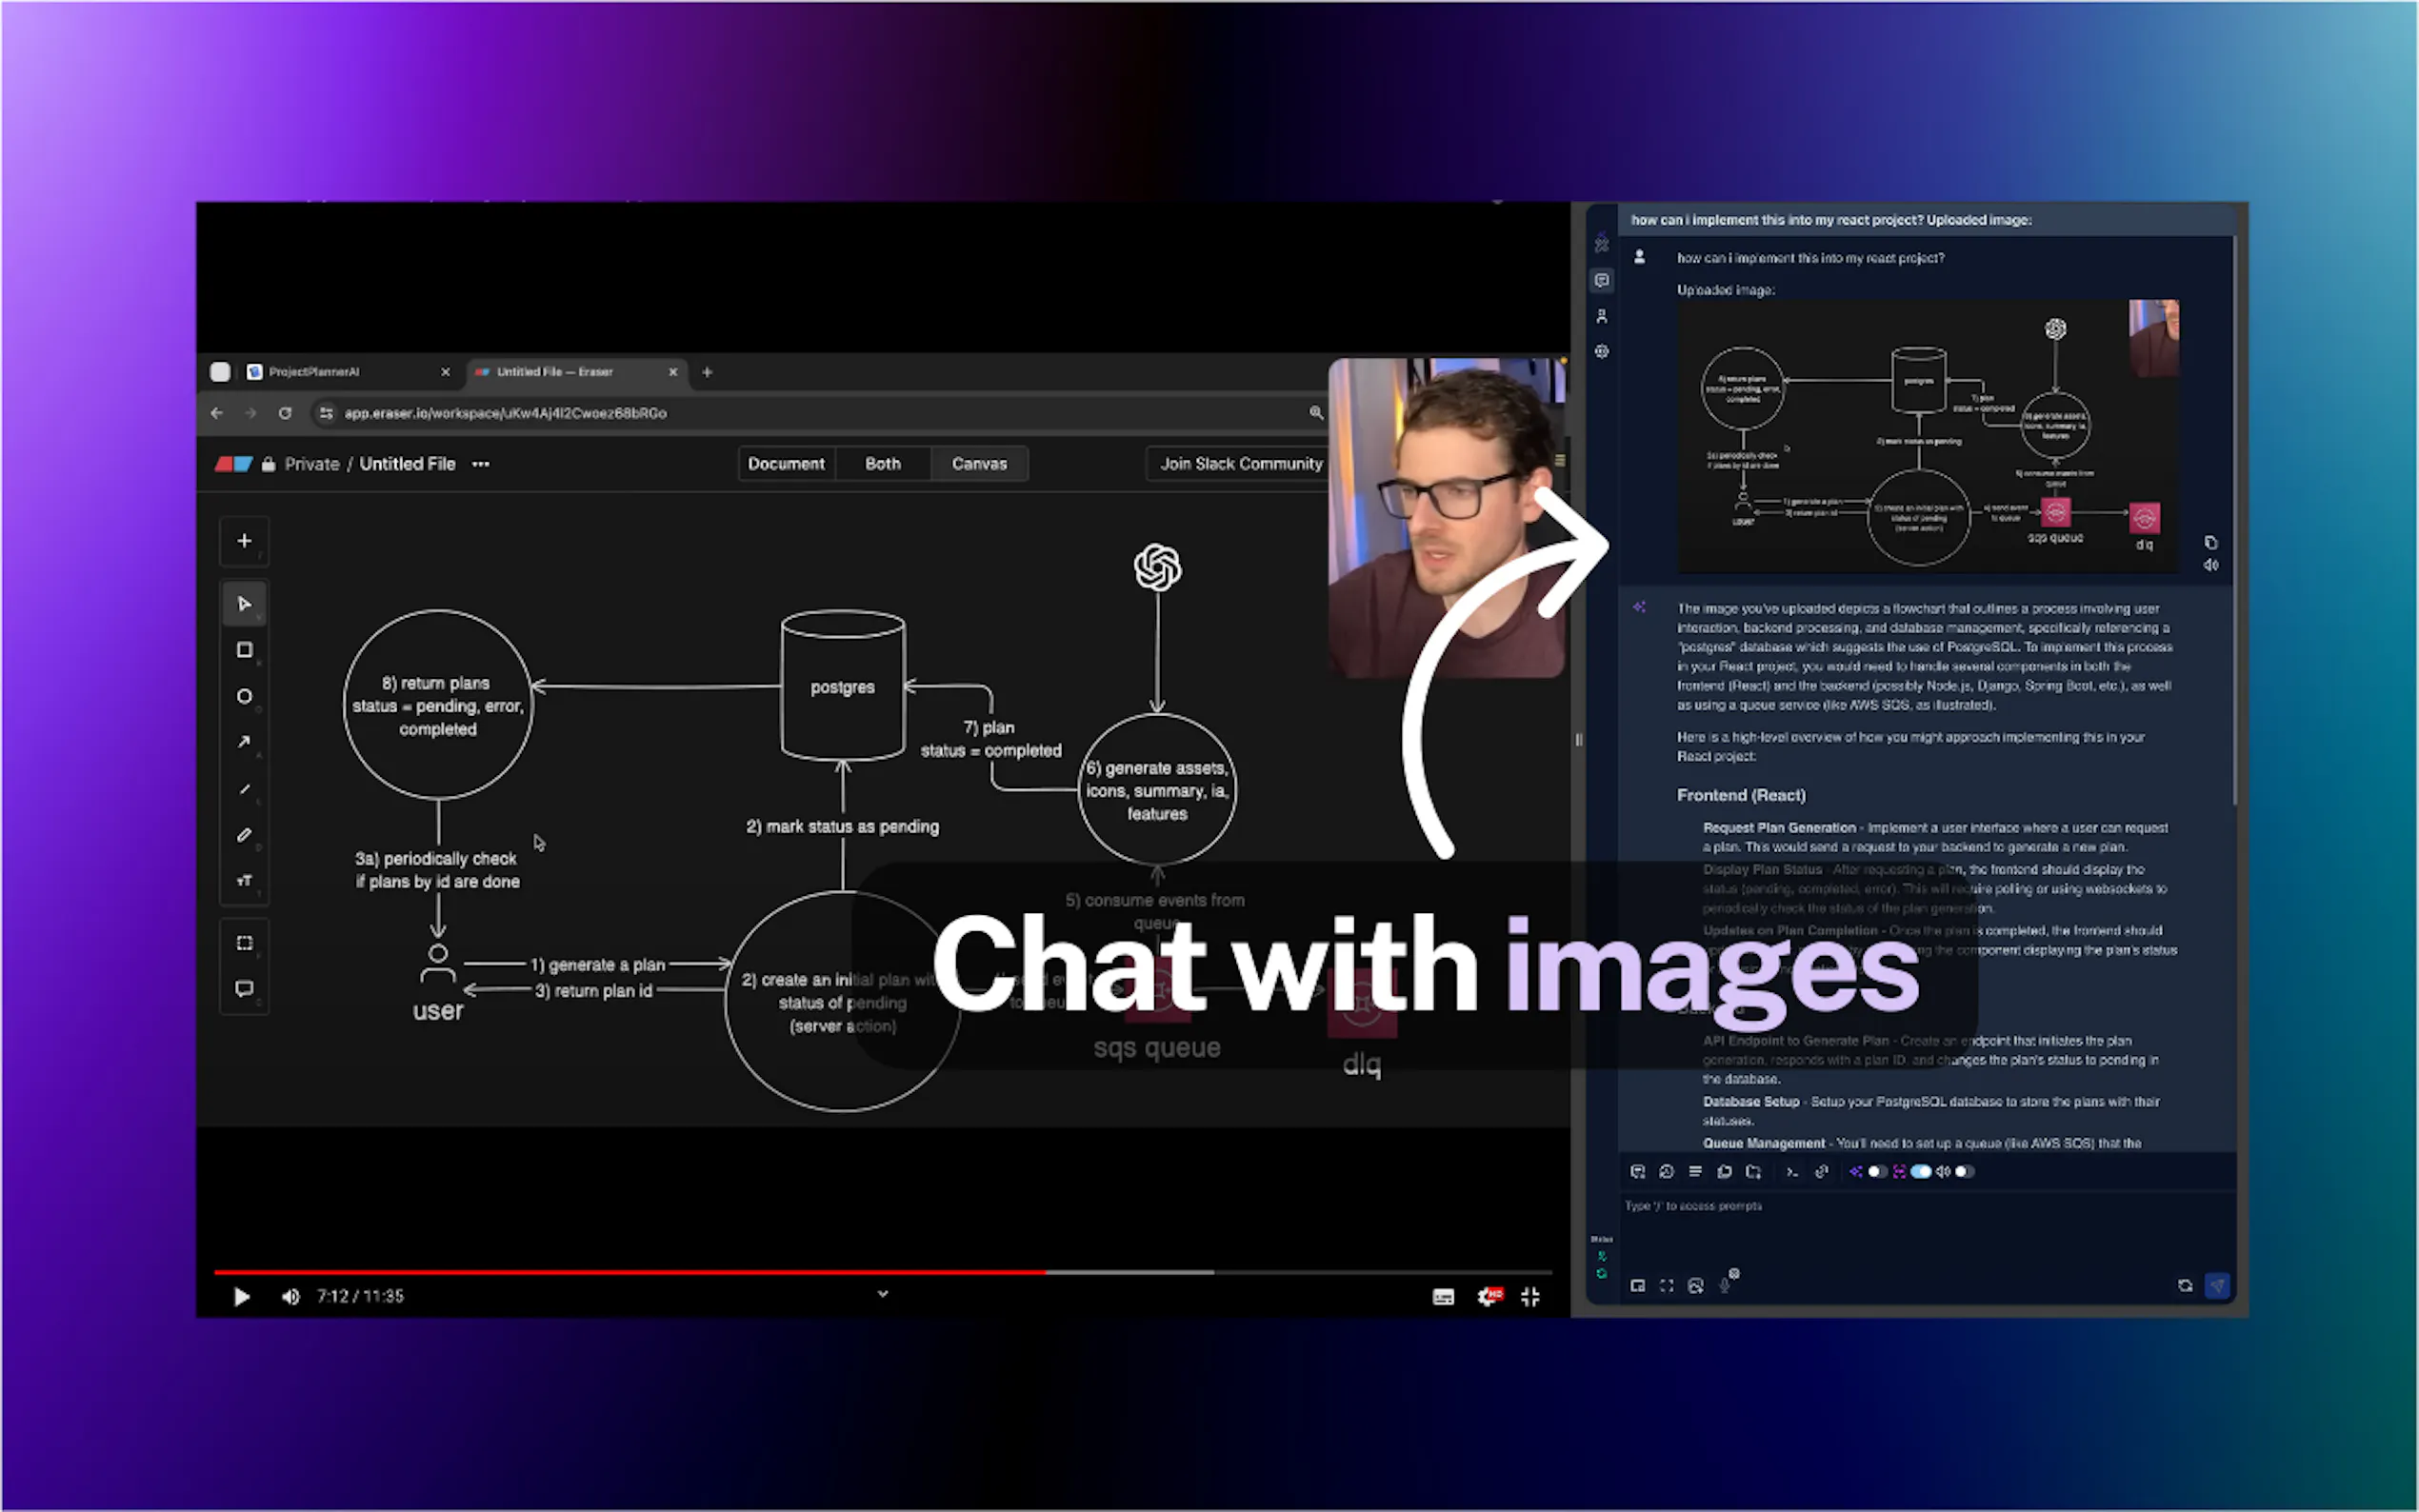Select the Document view tab
This screenshot has height=1512, width=2419.
786,464
